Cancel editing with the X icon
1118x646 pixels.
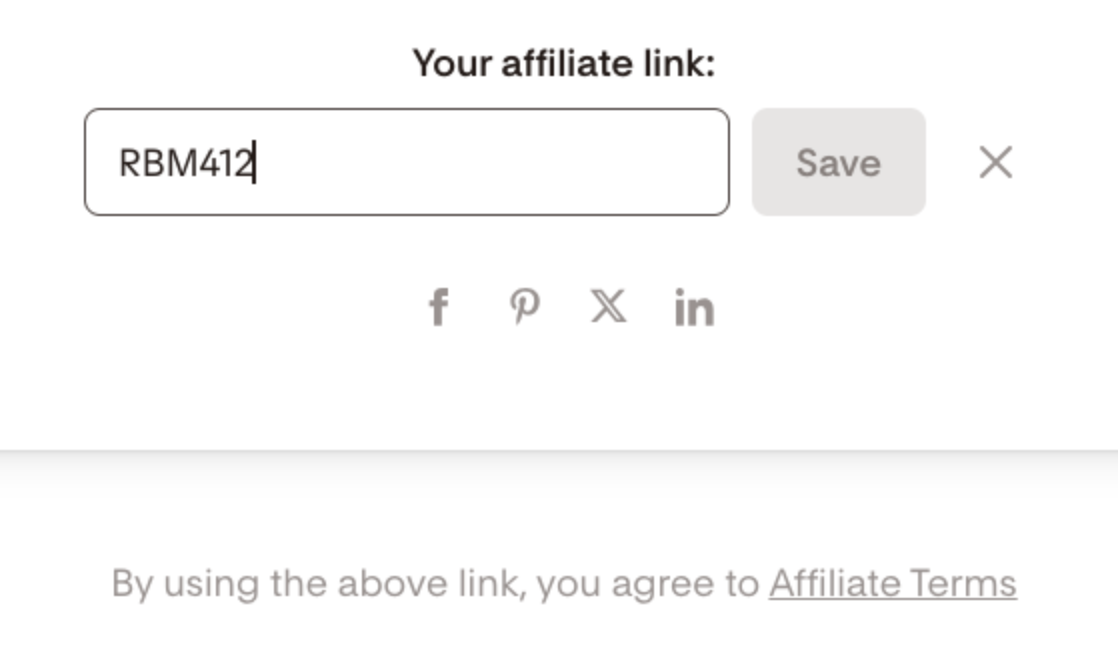point(995,162)
